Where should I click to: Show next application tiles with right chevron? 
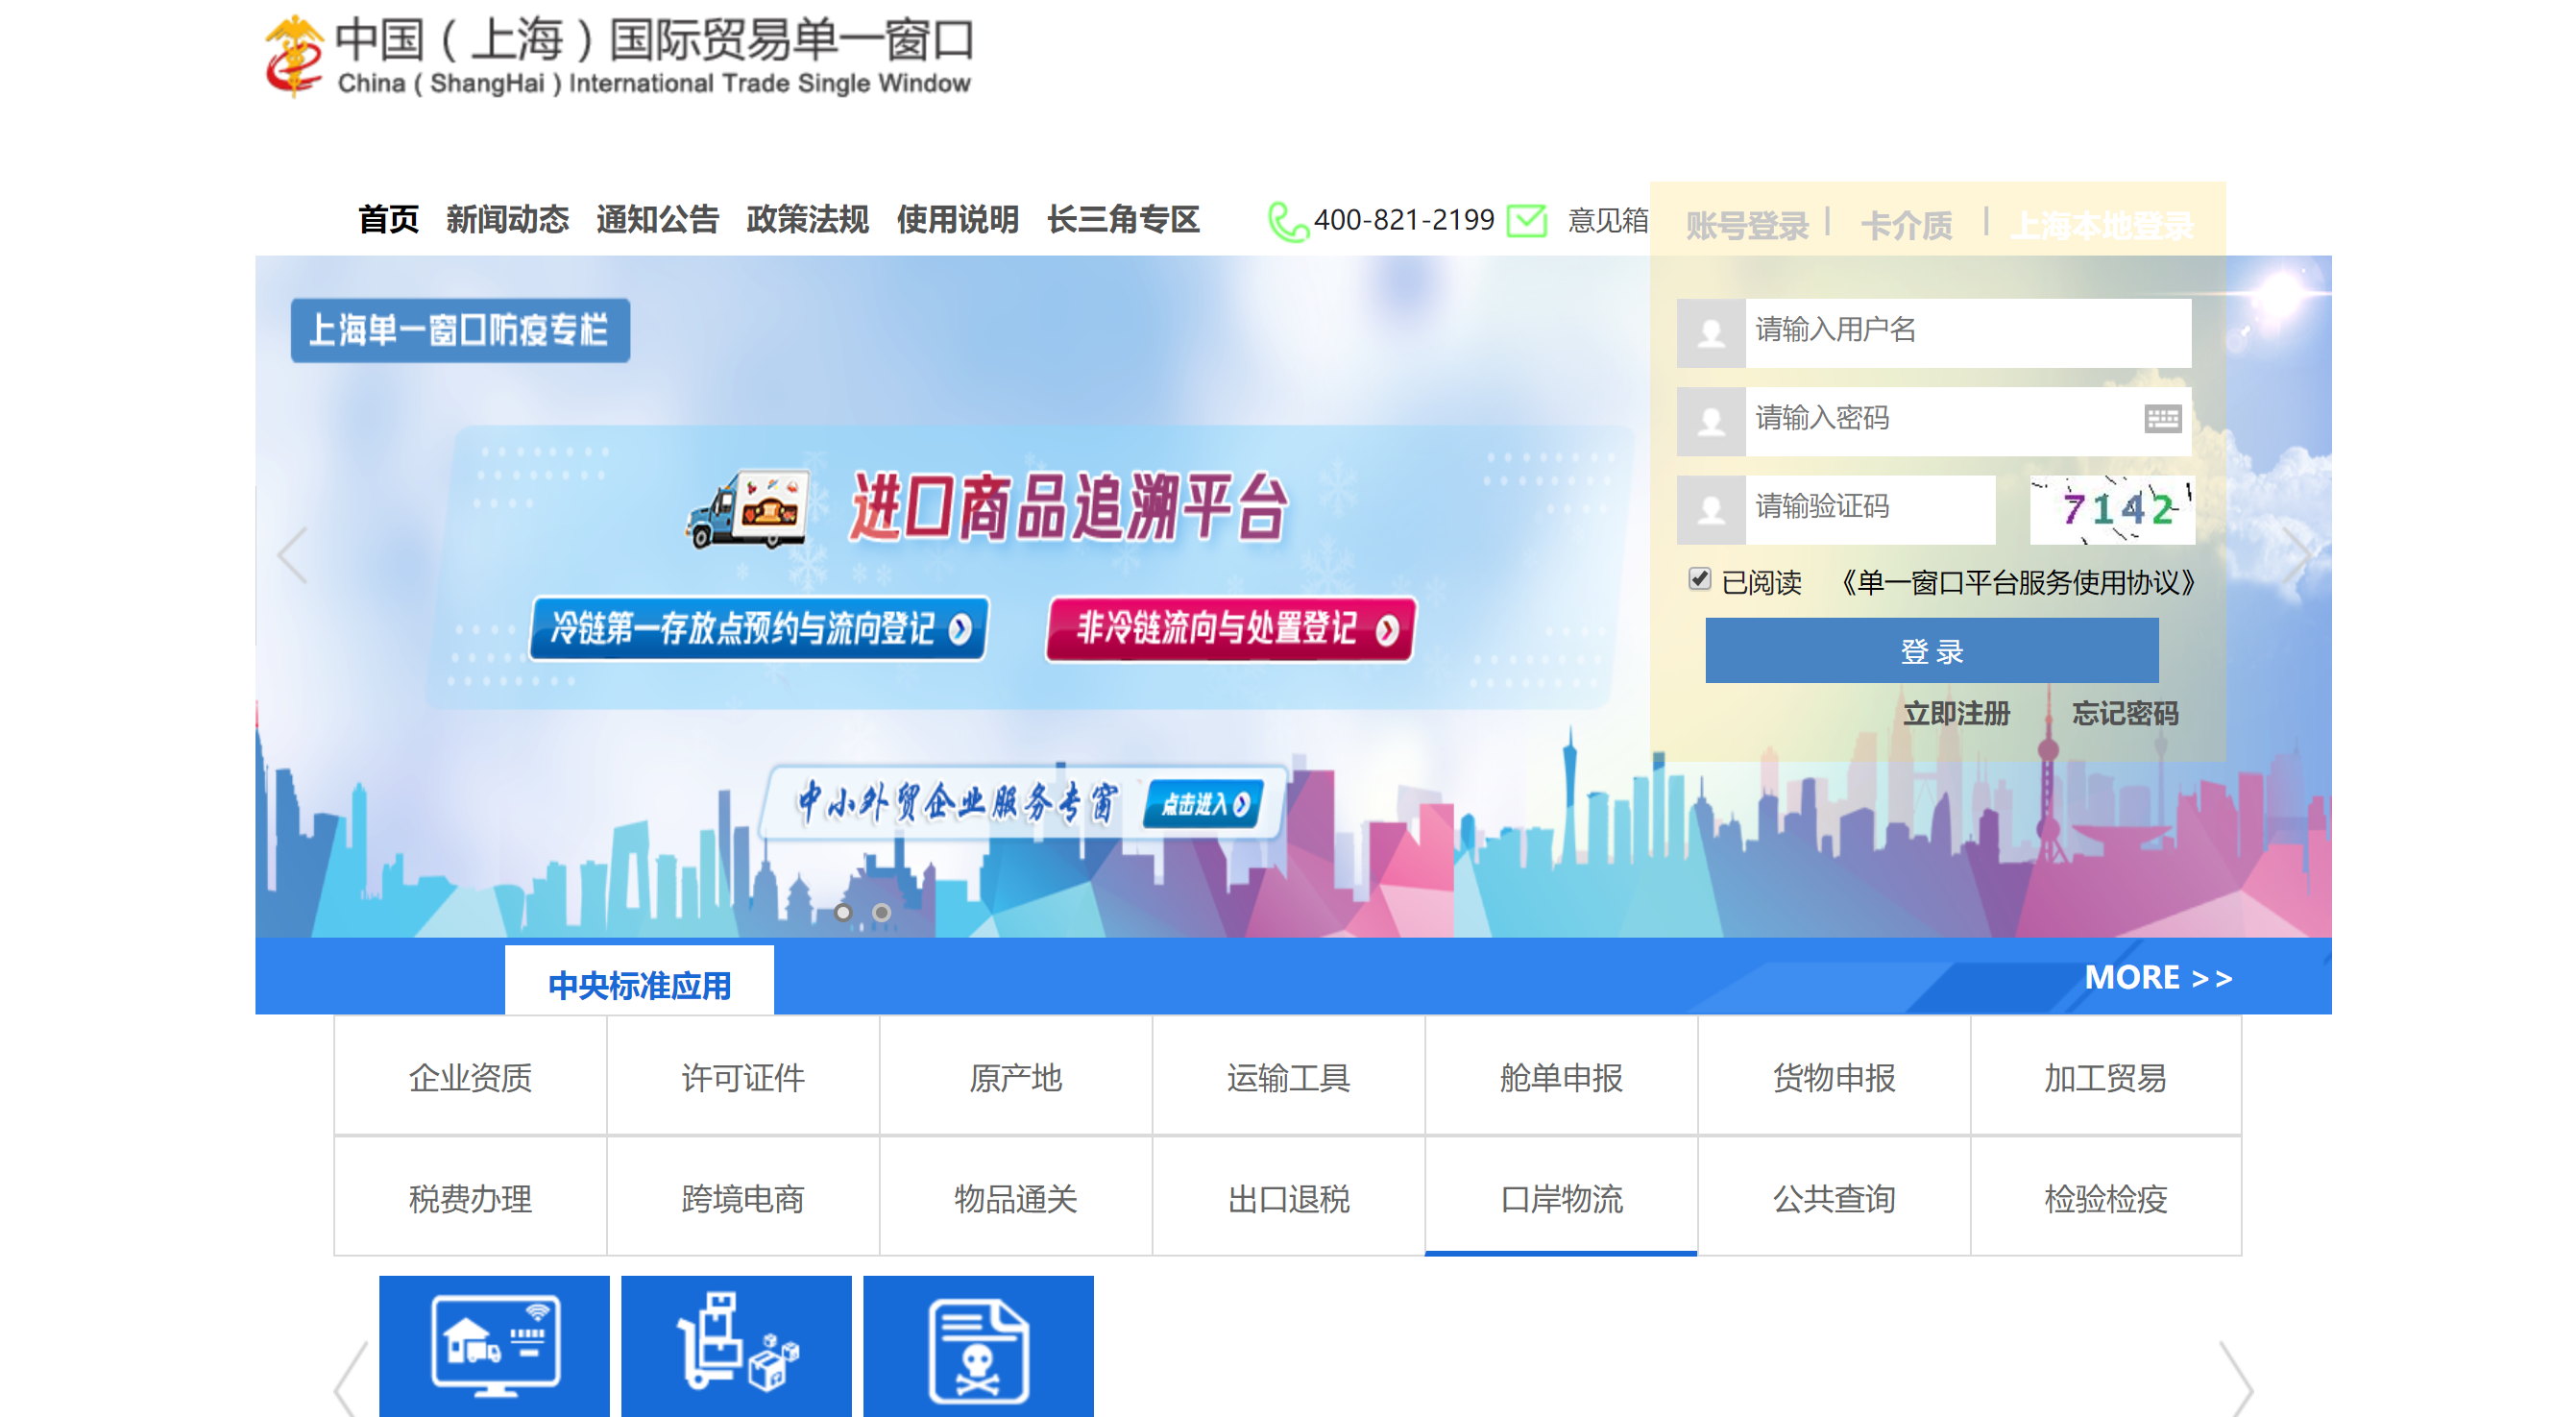point(2236,1378)
